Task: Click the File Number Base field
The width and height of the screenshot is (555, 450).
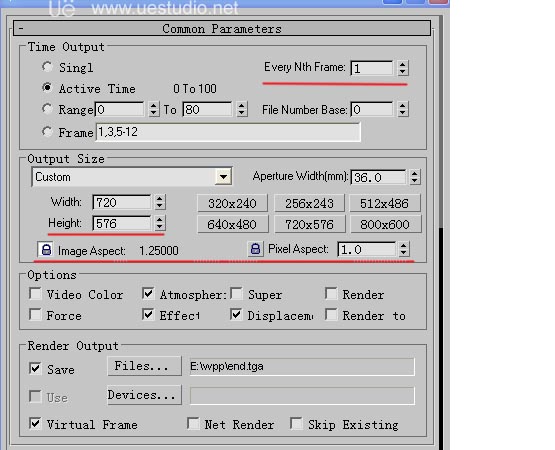Action: point(372,109)
